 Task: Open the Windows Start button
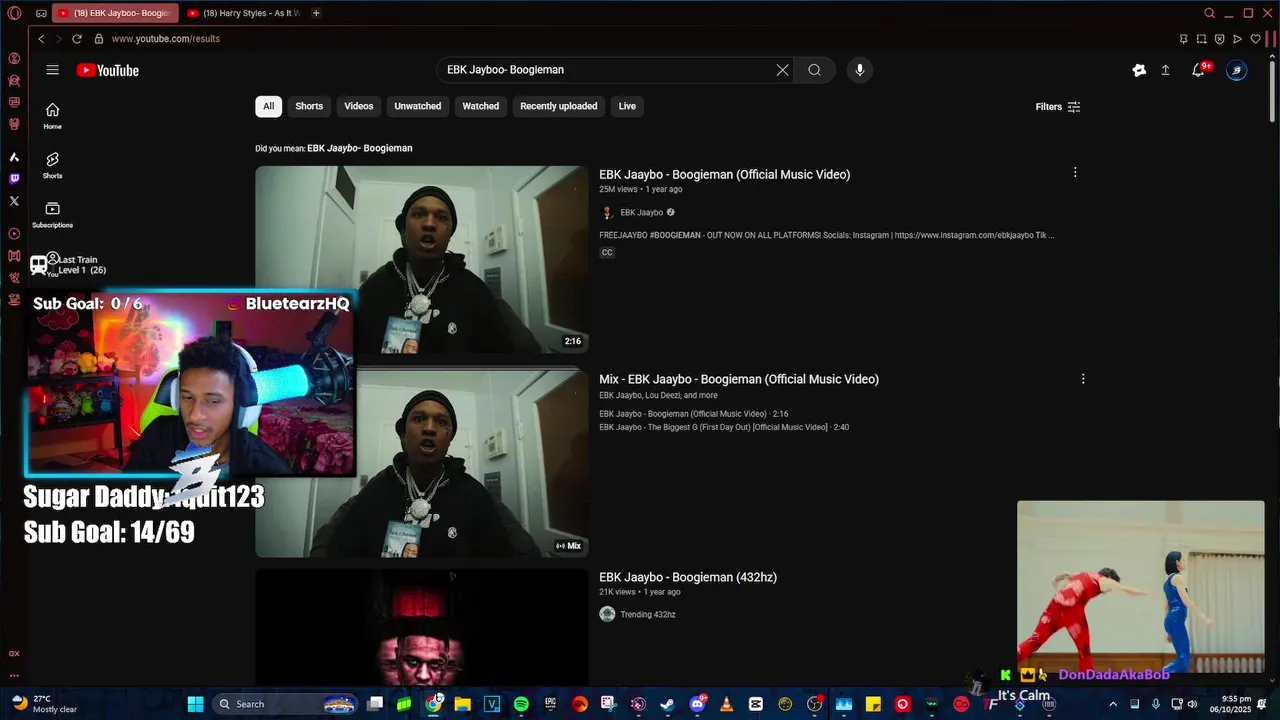[195, 704]
